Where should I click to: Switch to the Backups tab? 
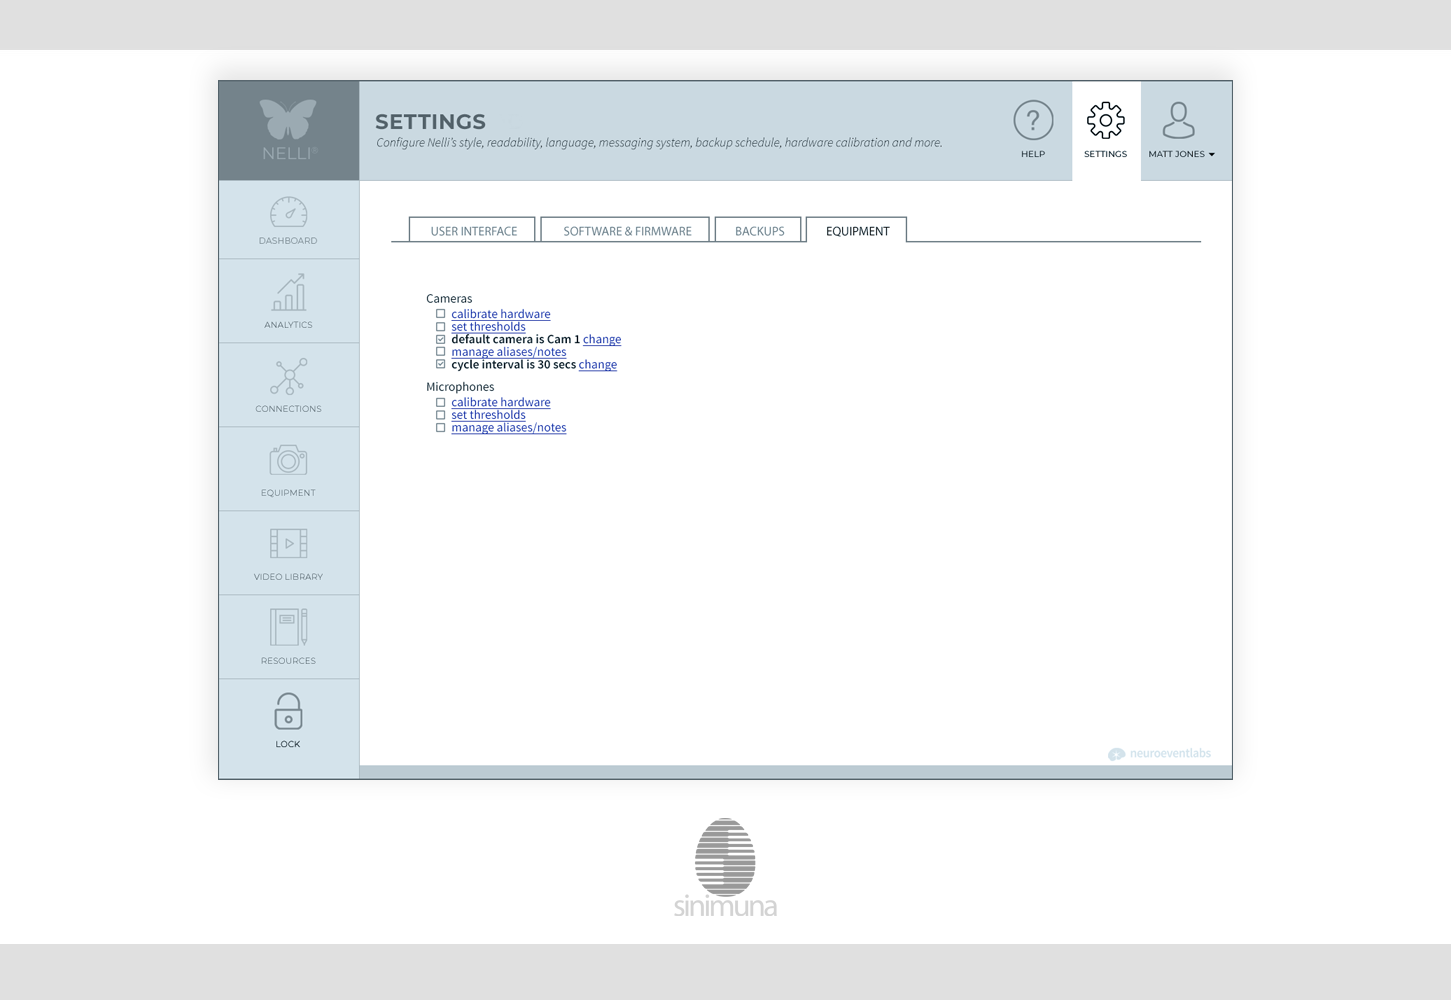759,230
